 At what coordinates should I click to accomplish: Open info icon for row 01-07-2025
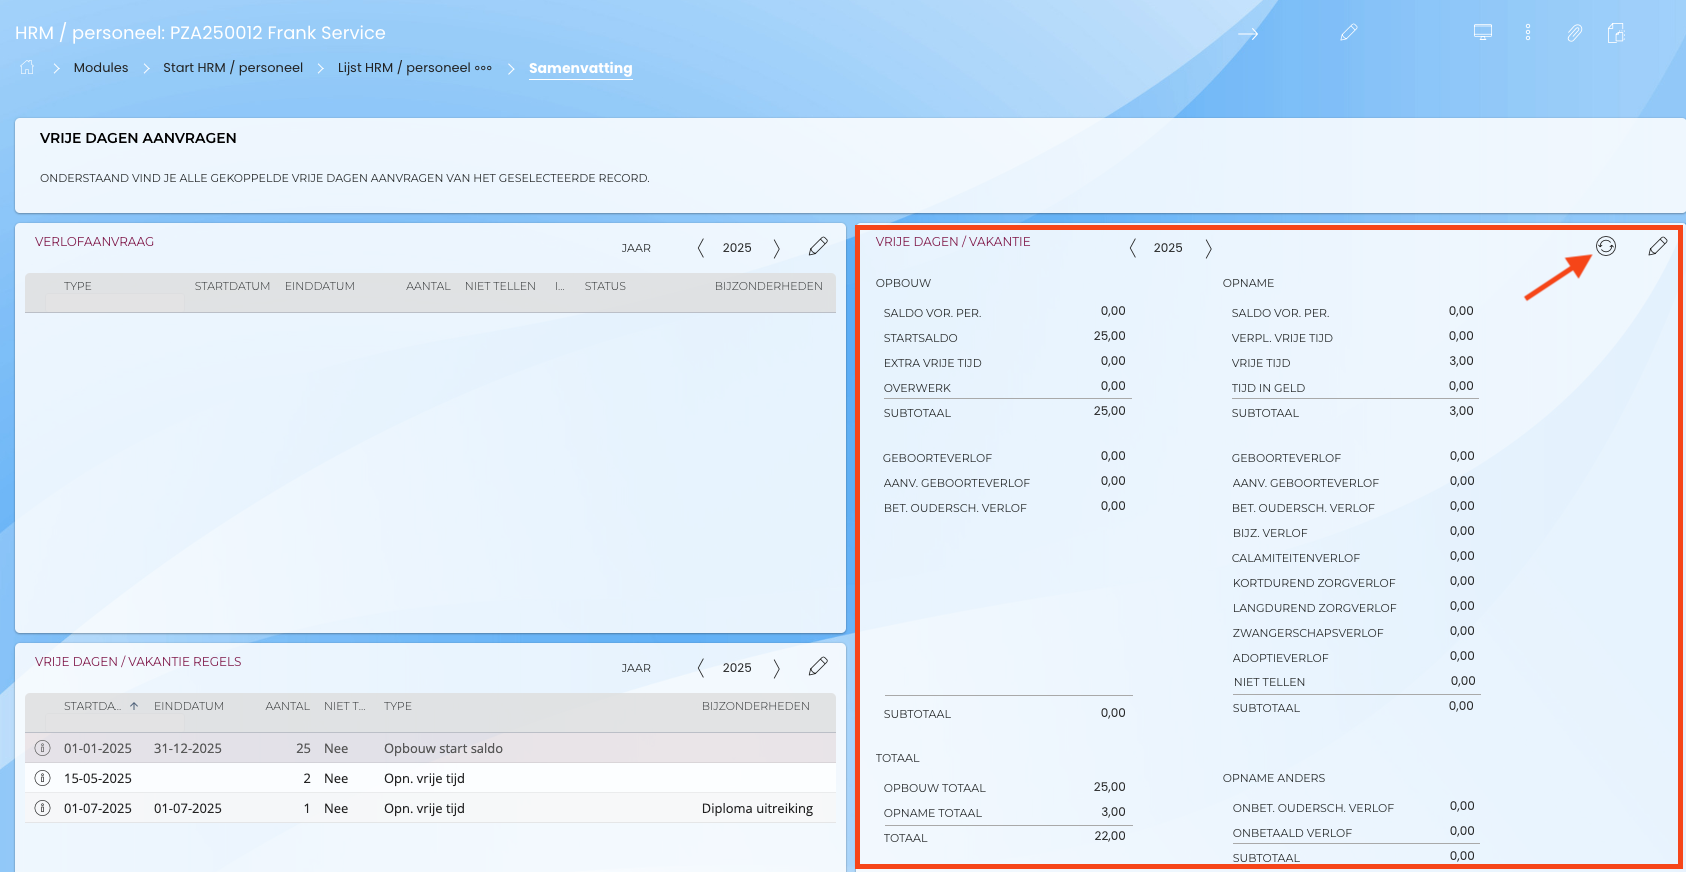pyautogui.click(x=43, y=808)
